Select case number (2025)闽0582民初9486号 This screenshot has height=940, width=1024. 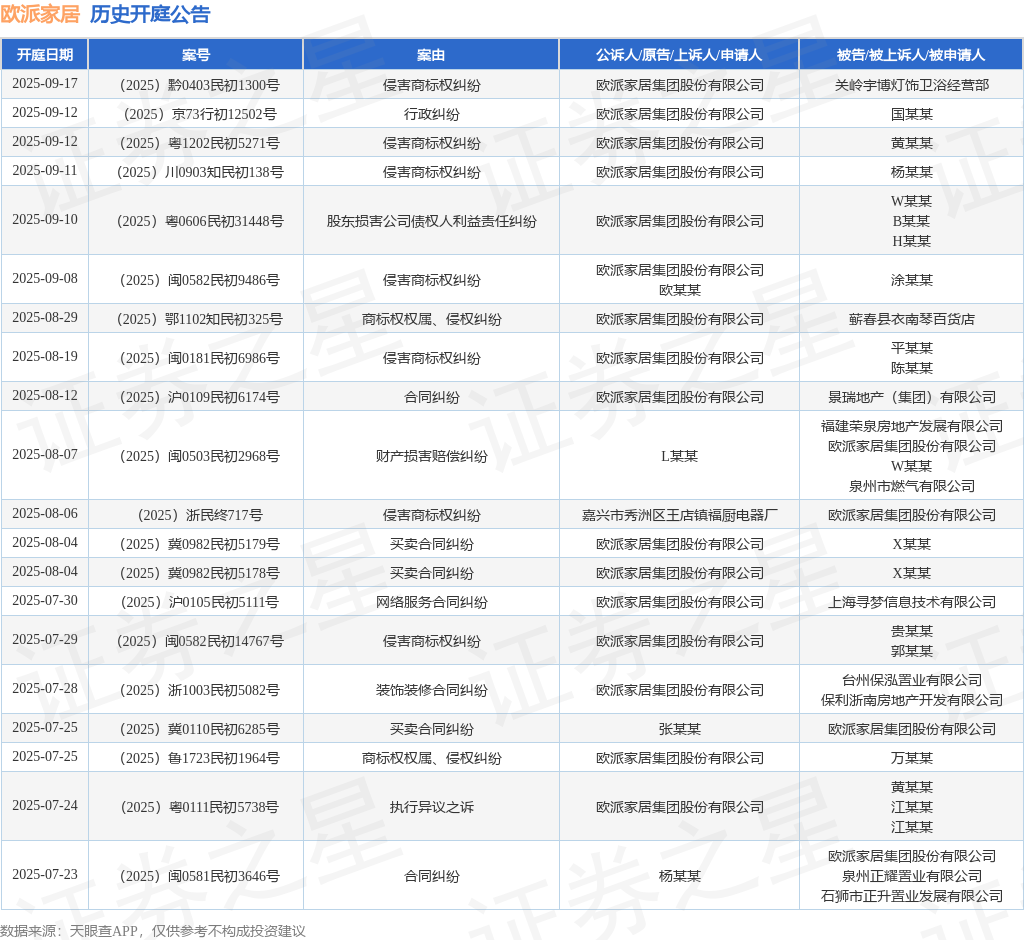click(x=196, y=280)
